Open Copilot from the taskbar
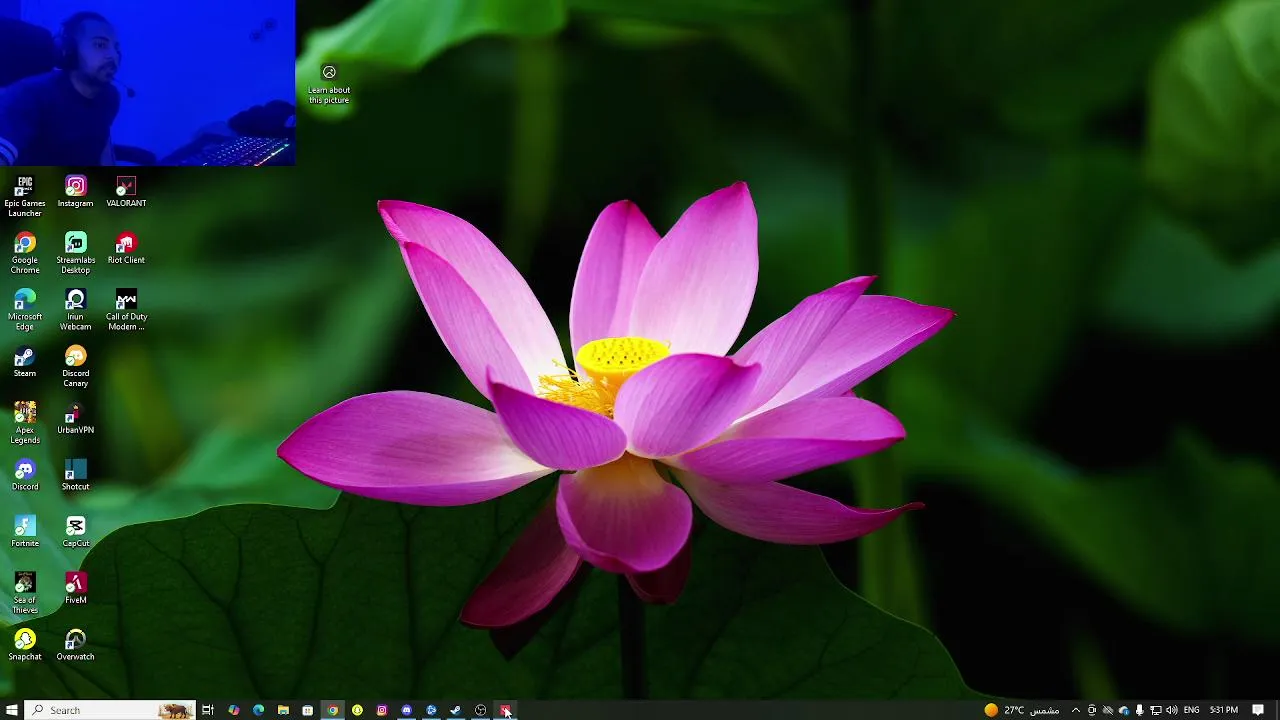This screenshot has height=720, width=1280. [233, 710]
